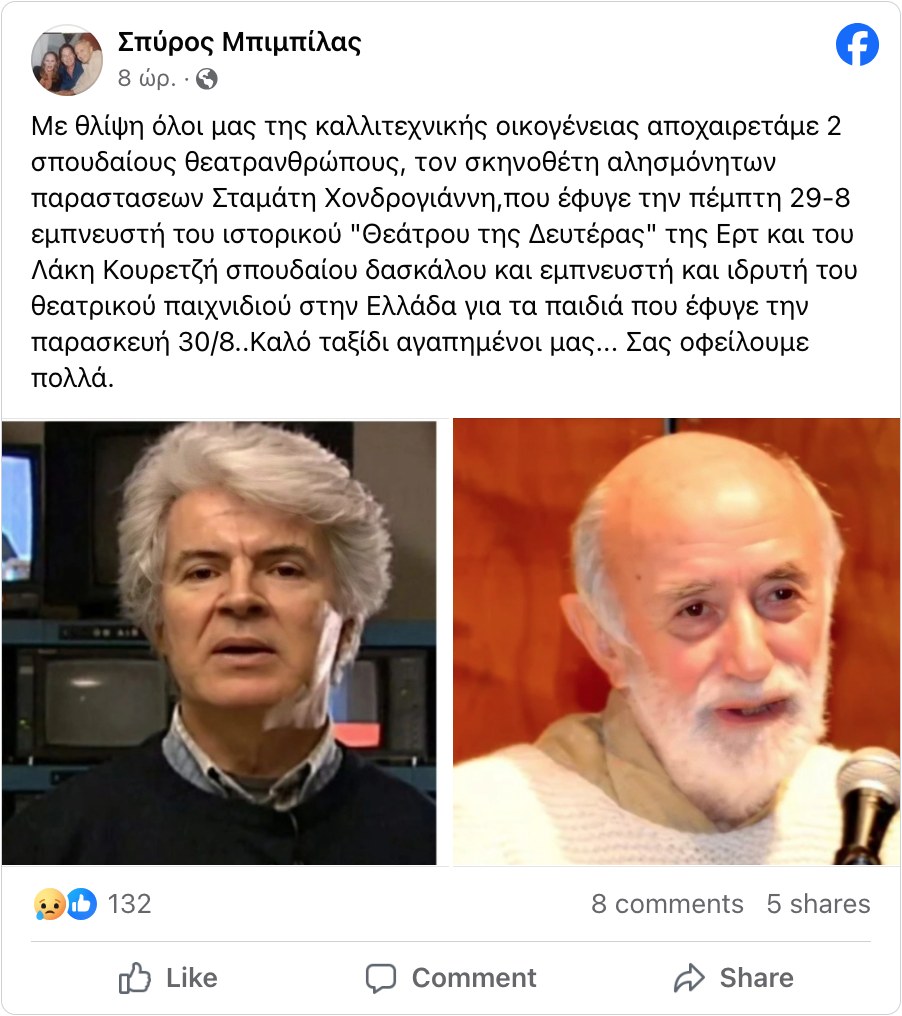Image resolution: width=902 pixels, height=1016 pixels.
Task: View the 132 reactions count
Action: point(130,904)
